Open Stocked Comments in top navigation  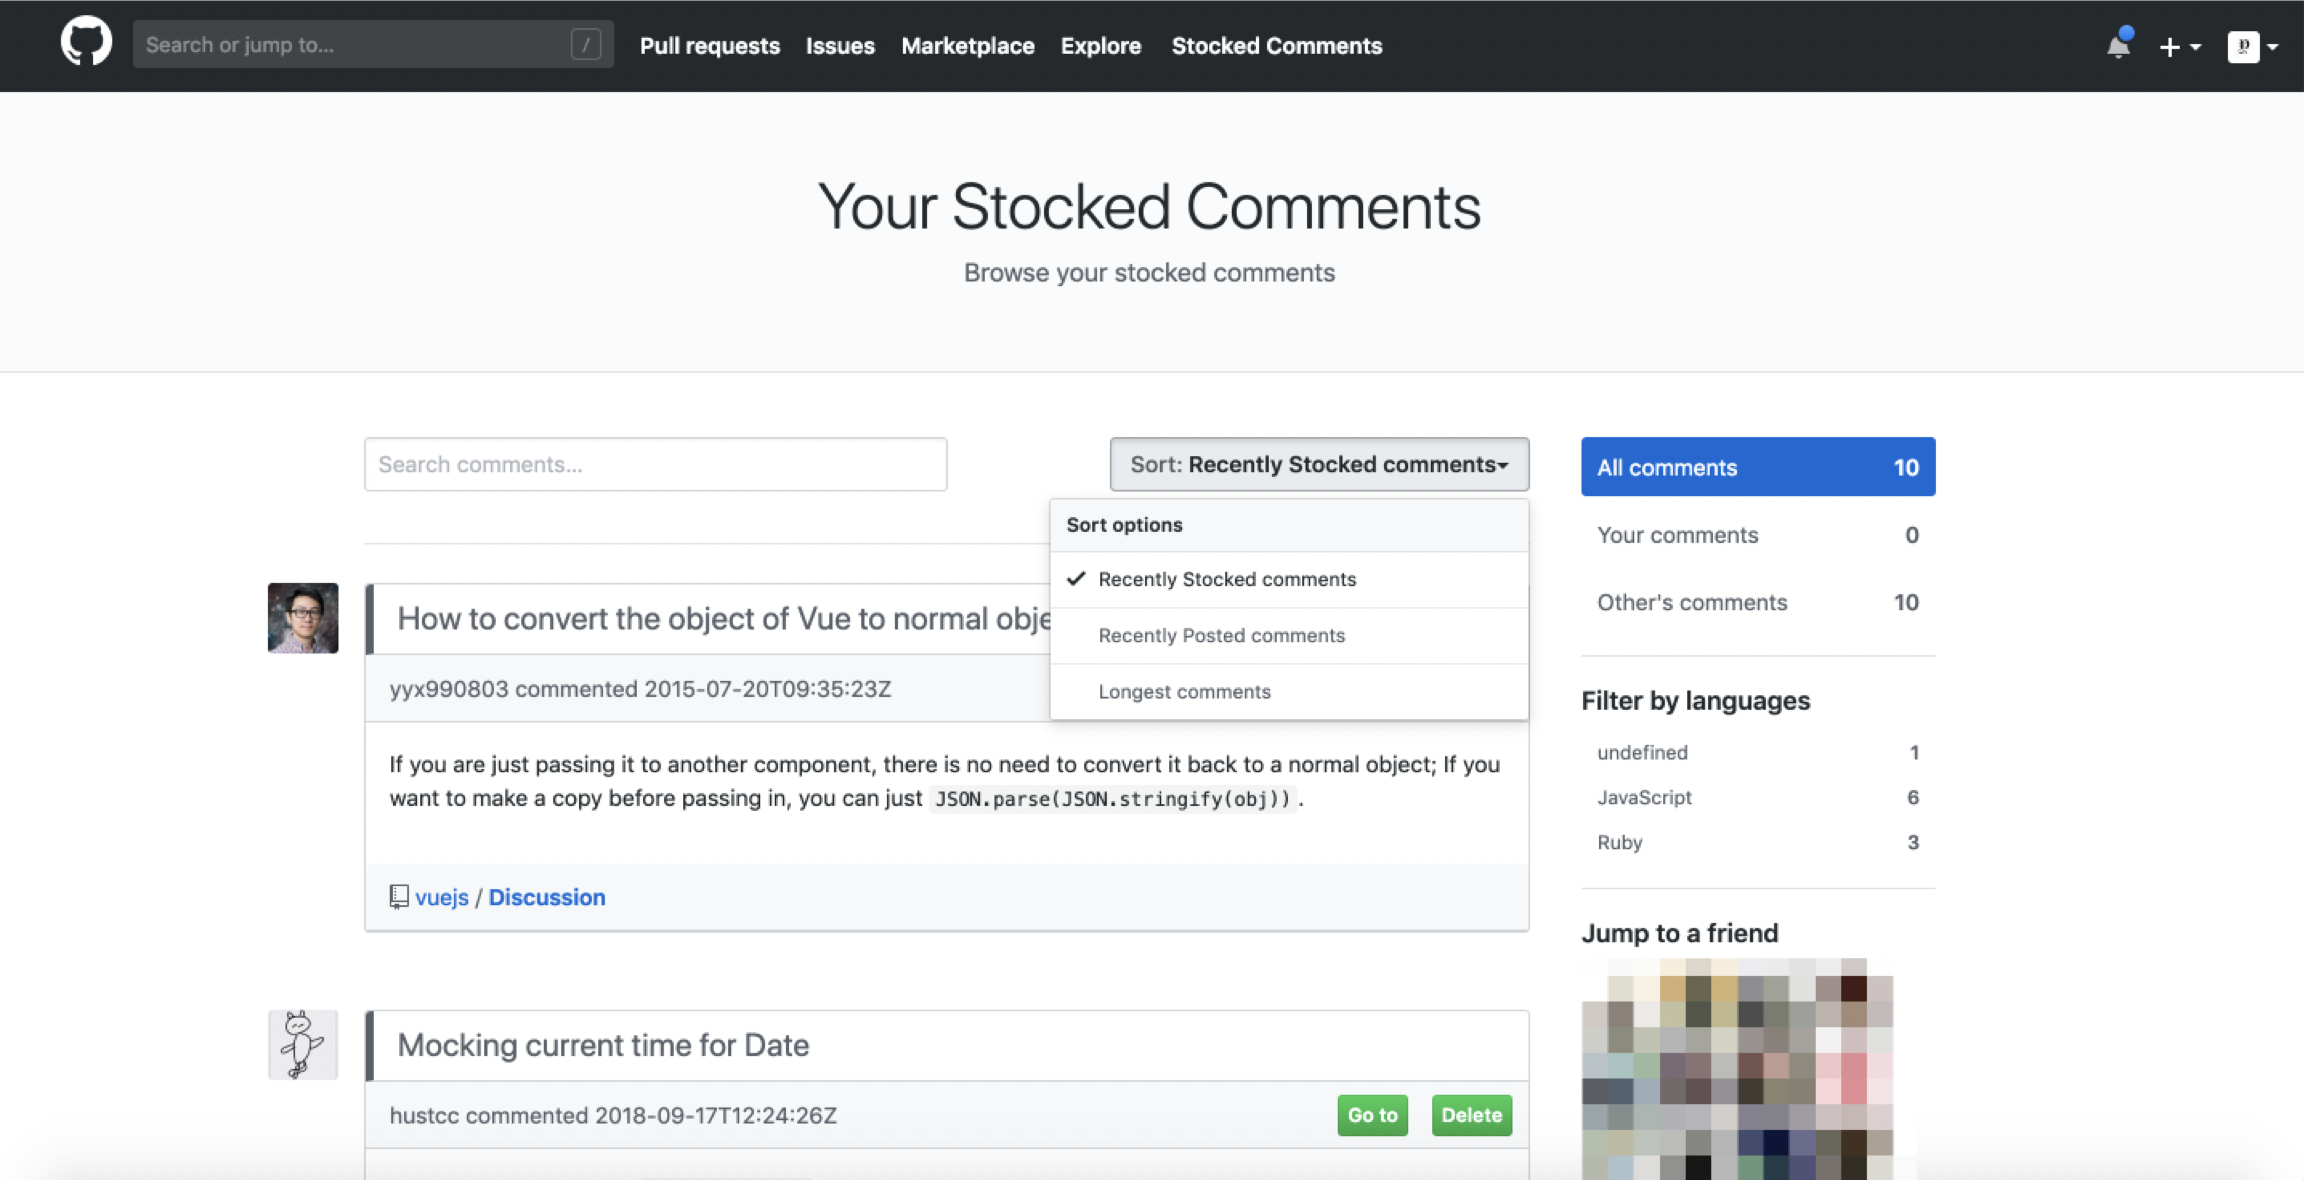[x=1276, y=46]
